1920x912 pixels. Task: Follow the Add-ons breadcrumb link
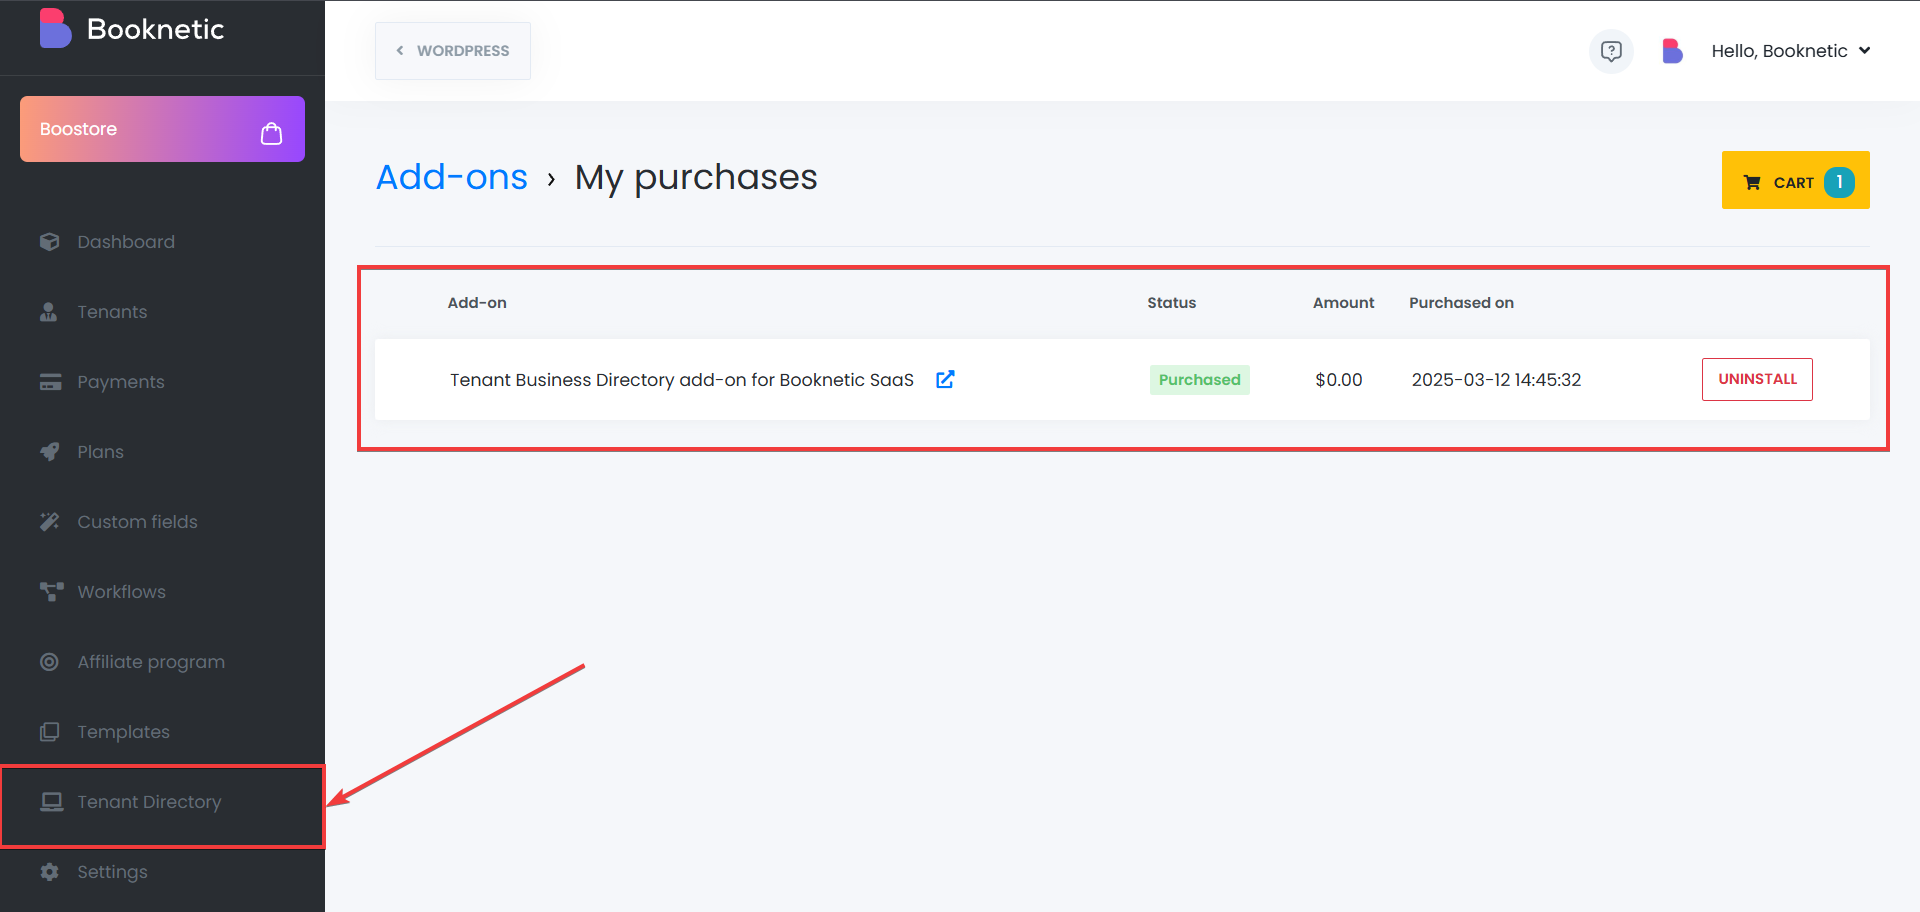[451, 177]
